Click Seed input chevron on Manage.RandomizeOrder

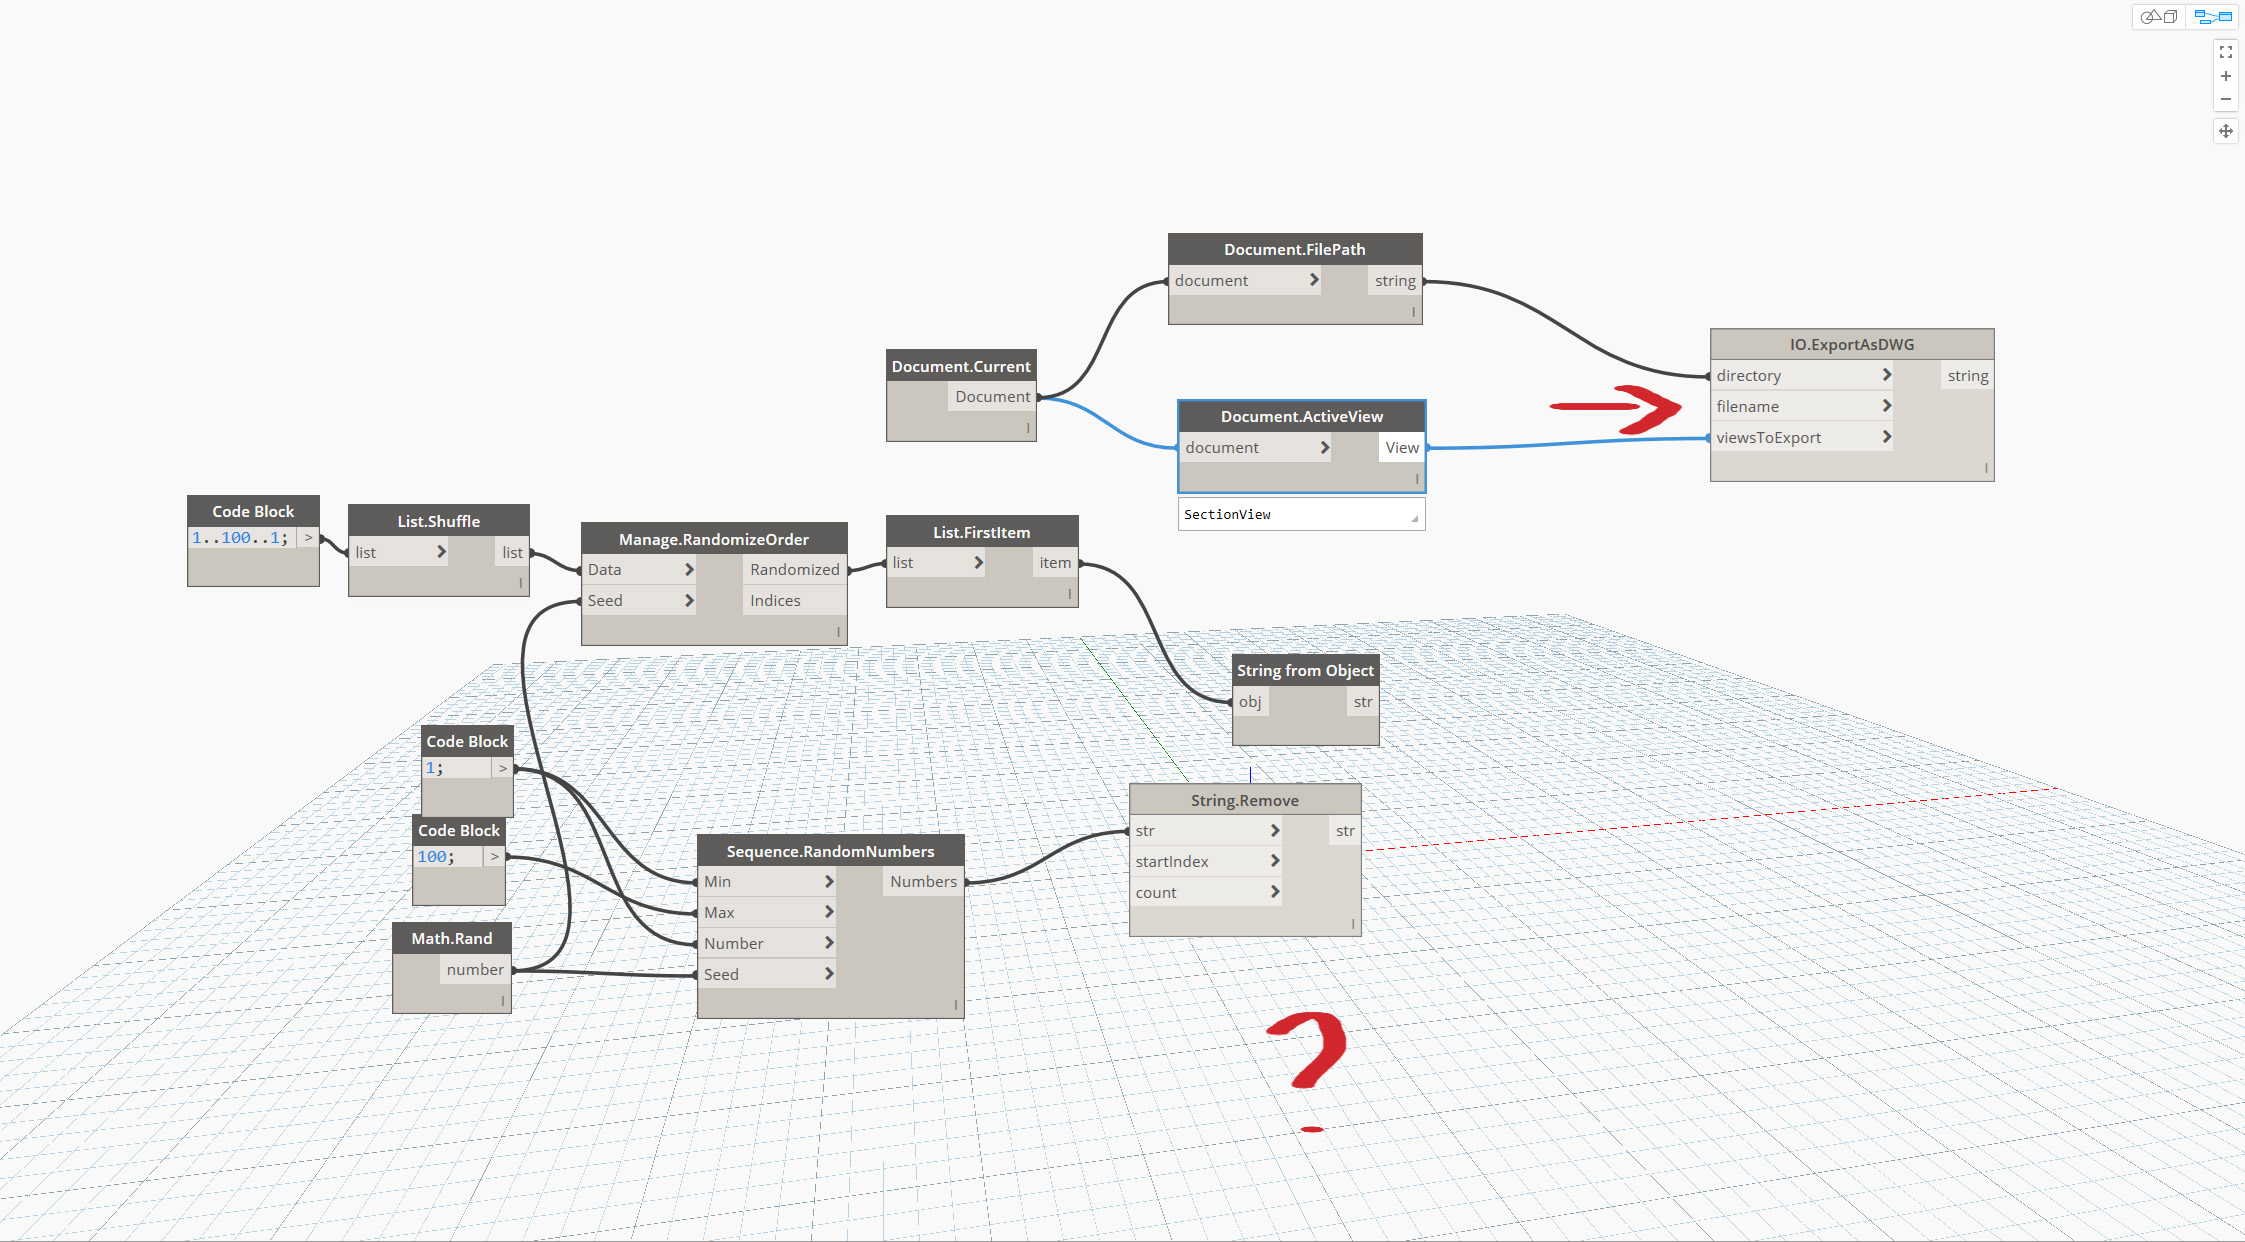pyautogui.click(x=688, y=600)
